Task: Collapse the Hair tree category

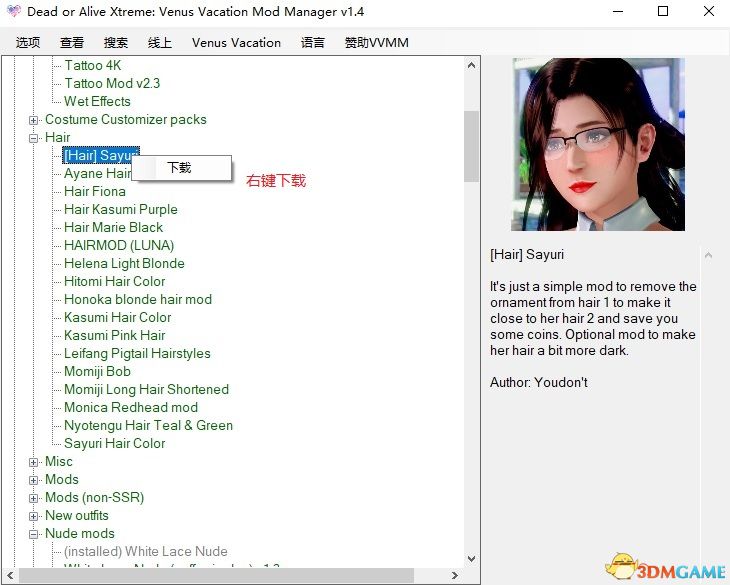Action: click(34, 138)
